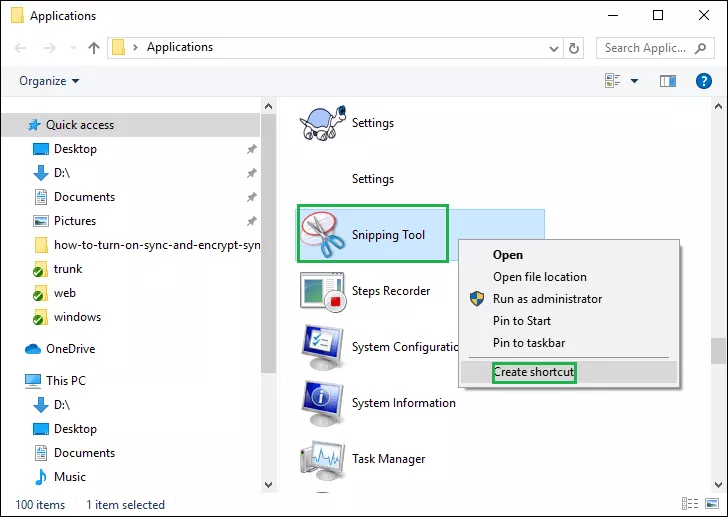728x517 pixels.
Task: Choose Open from the context menu
Action: click(x=569, y=255)
